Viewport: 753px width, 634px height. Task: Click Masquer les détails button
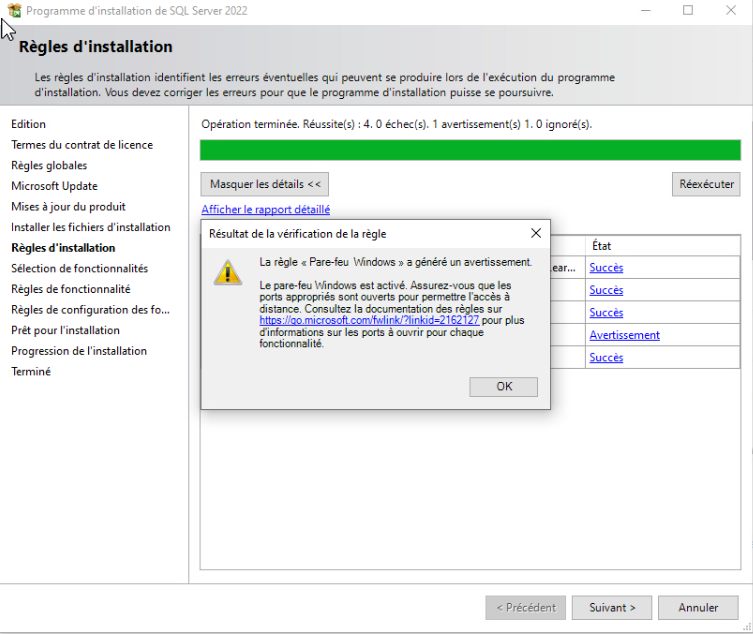265,184
